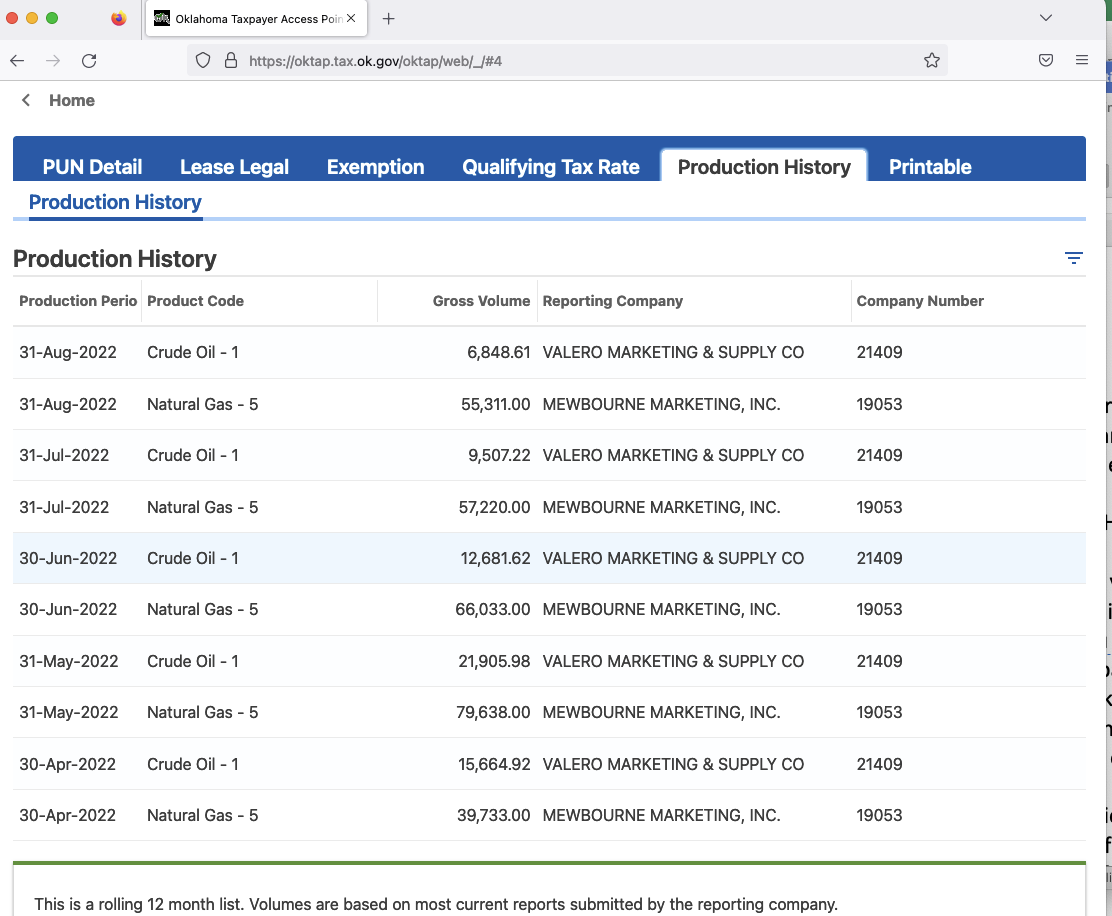Click 30-Apr-2022 in the Crude Oil row
1112x916 pixels.
(x=67, y=764)
